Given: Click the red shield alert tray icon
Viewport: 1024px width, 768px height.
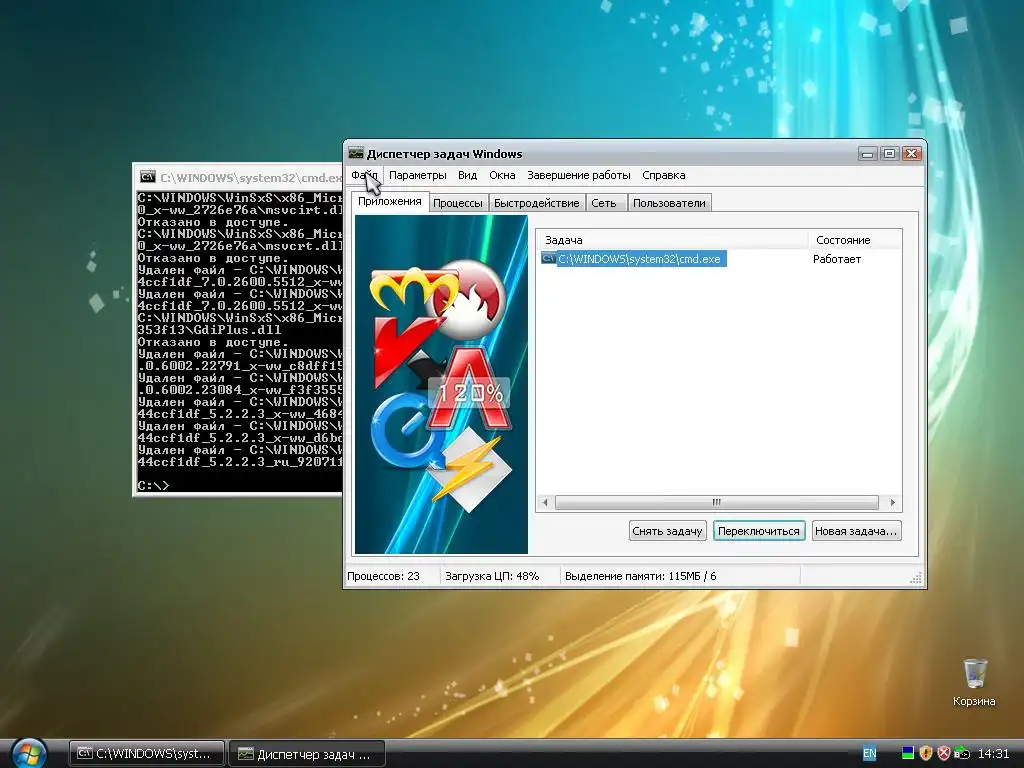Looking at the screenshot, I should click(944, 753).
